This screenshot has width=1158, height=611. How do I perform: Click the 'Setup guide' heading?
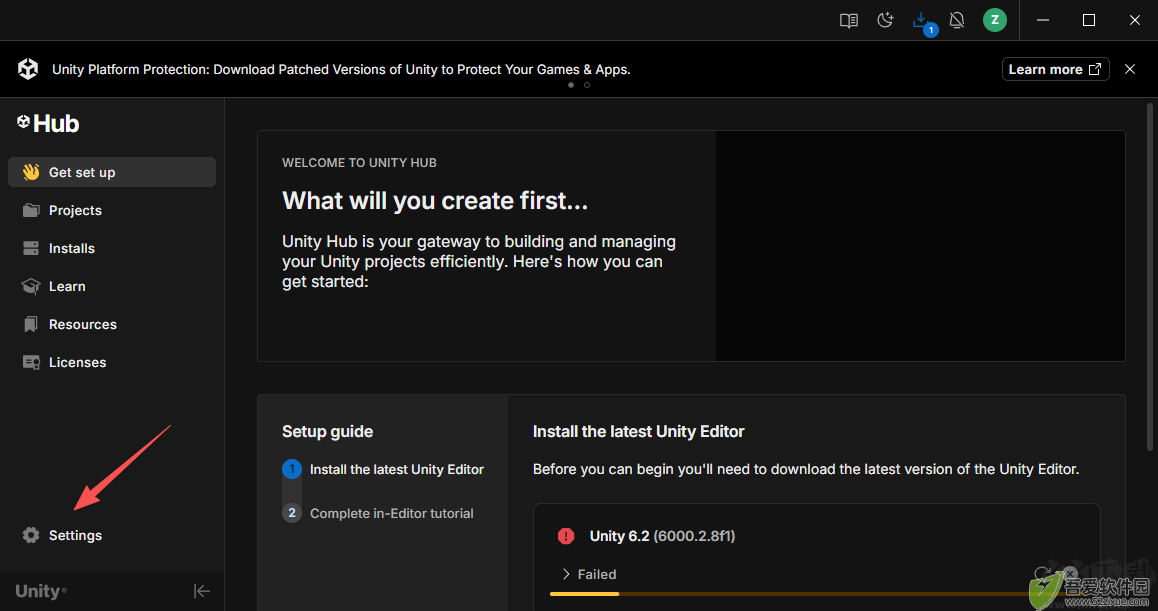327,431
